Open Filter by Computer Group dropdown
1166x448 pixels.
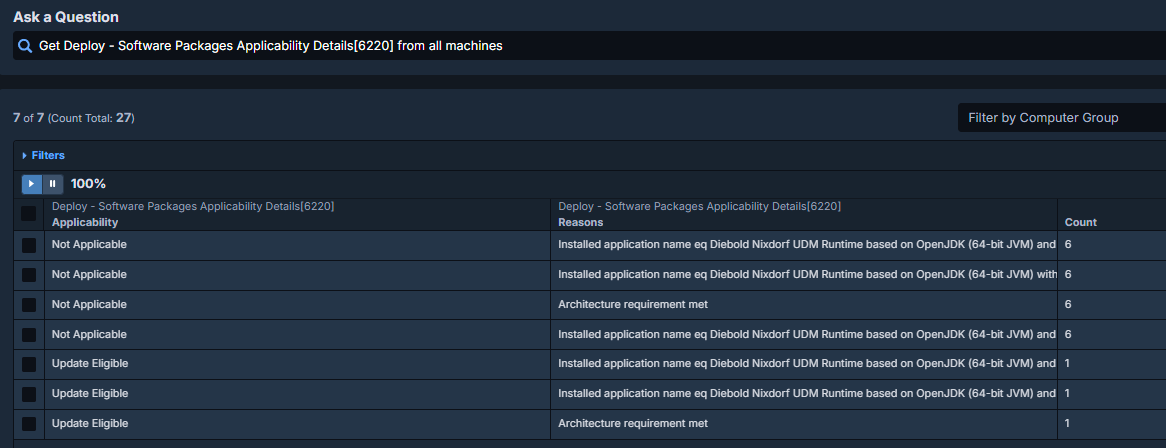(1060, 118)
